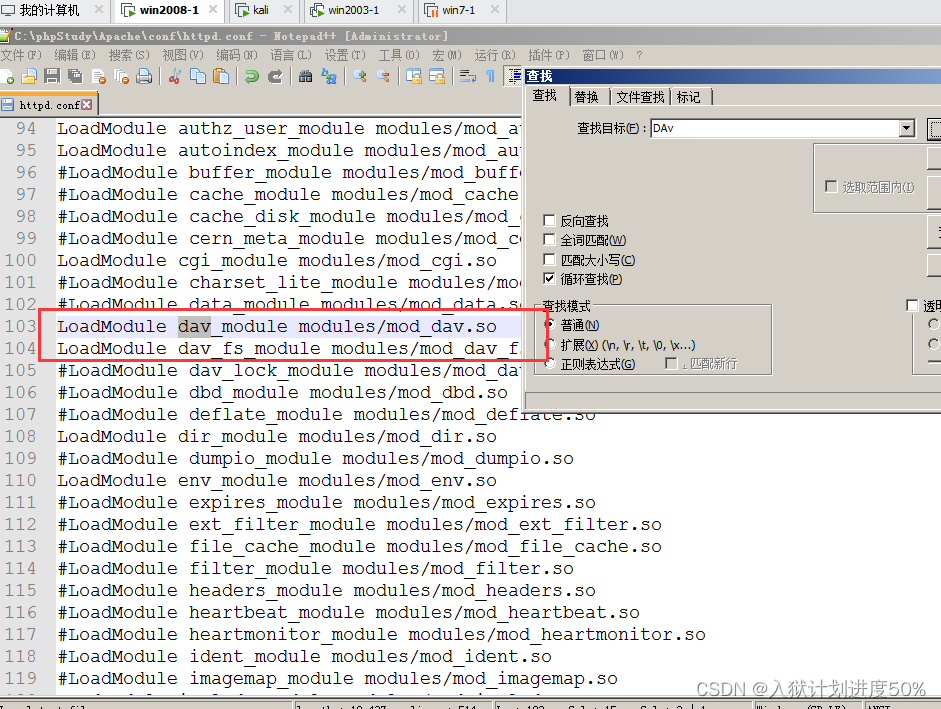Screen dimensions: 941x709
Task: Click the Save floppy disk icon
Action: (52, 76)
